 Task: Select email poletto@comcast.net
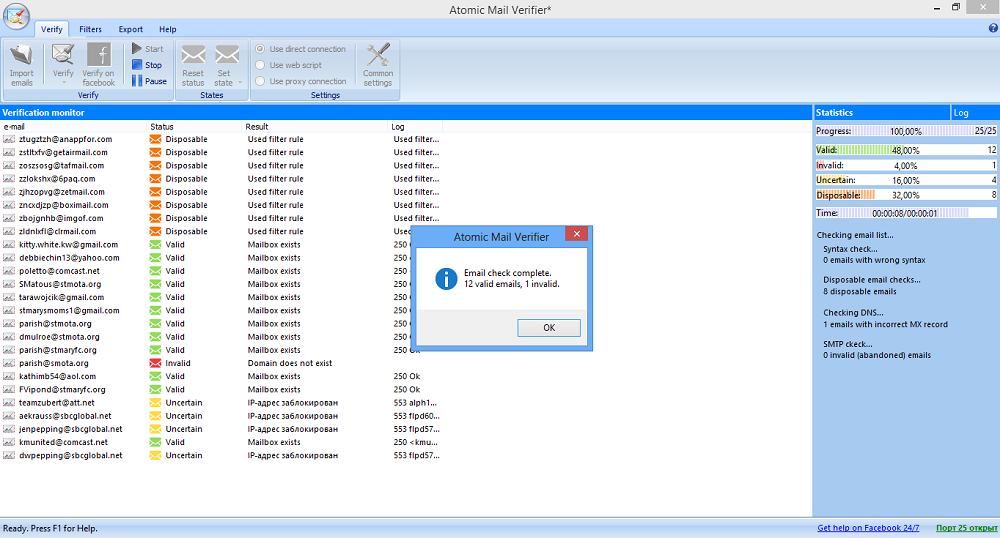pyautogui.click(x=59, y=271)
